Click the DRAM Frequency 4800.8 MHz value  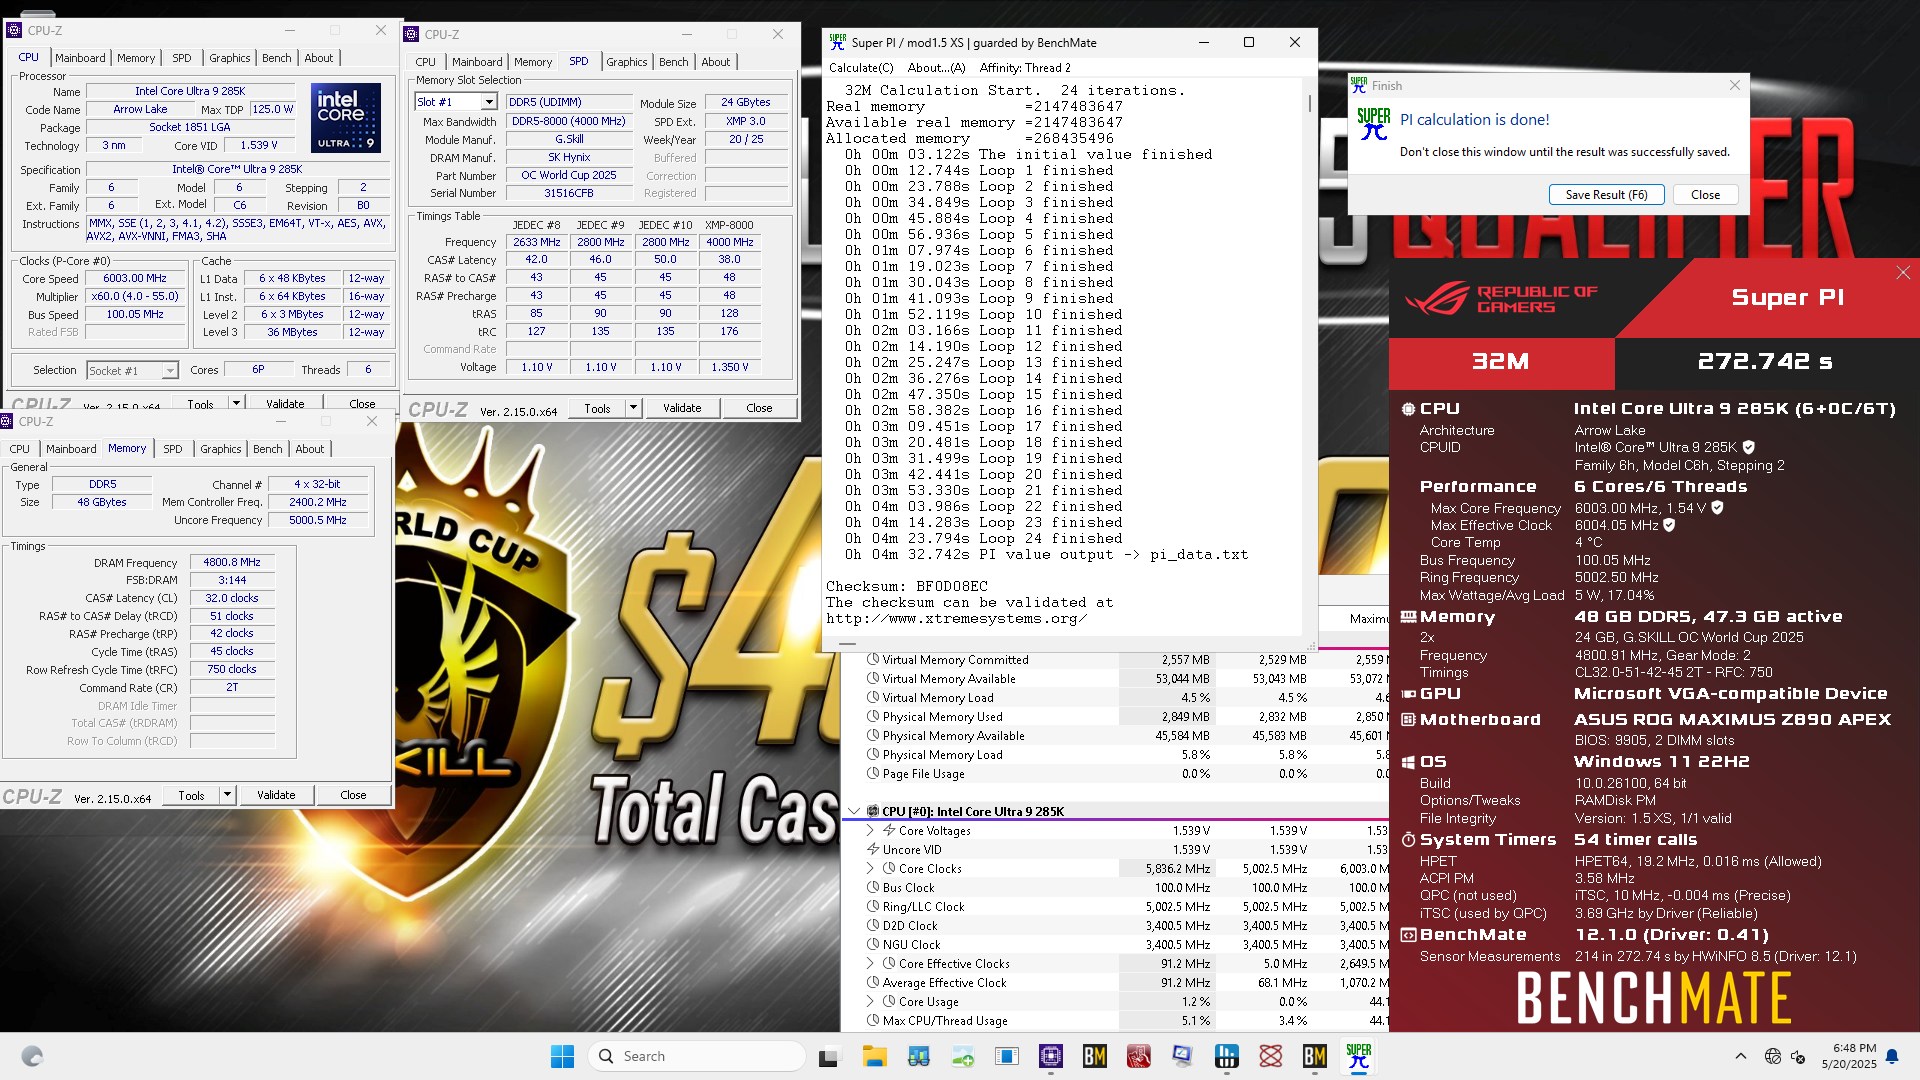232,563
